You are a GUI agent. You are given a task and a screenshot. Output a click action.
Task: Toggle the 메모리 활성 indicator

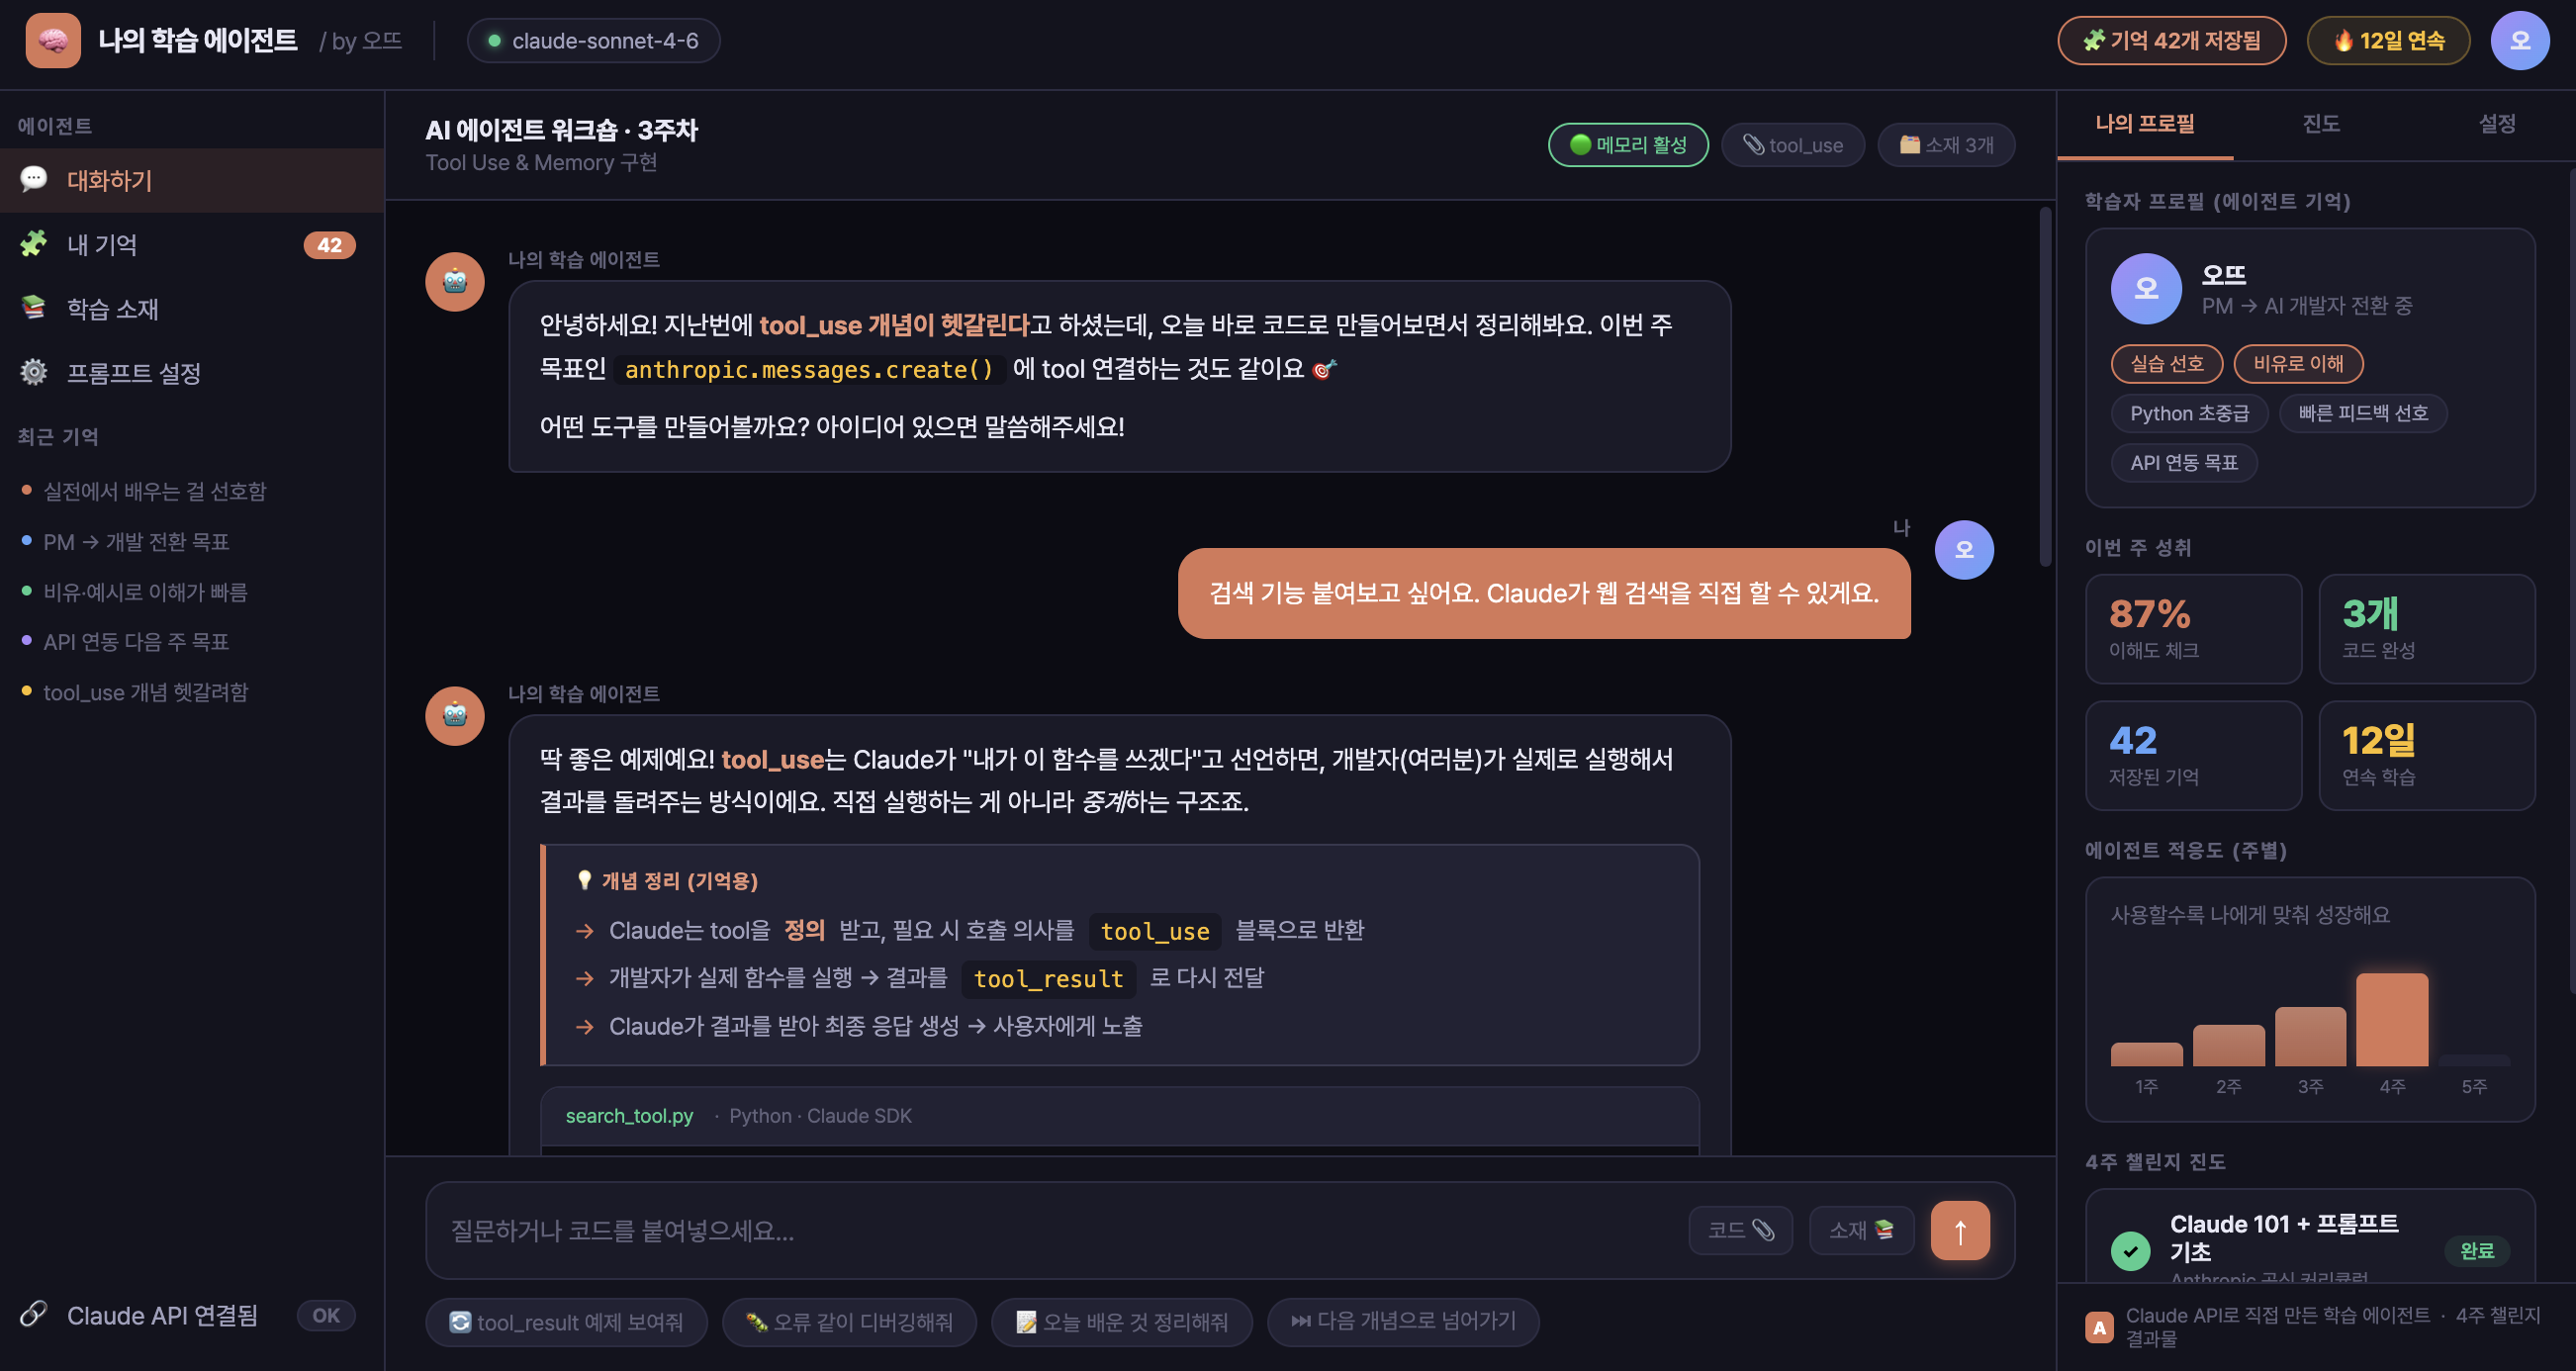click(1628, 144)
